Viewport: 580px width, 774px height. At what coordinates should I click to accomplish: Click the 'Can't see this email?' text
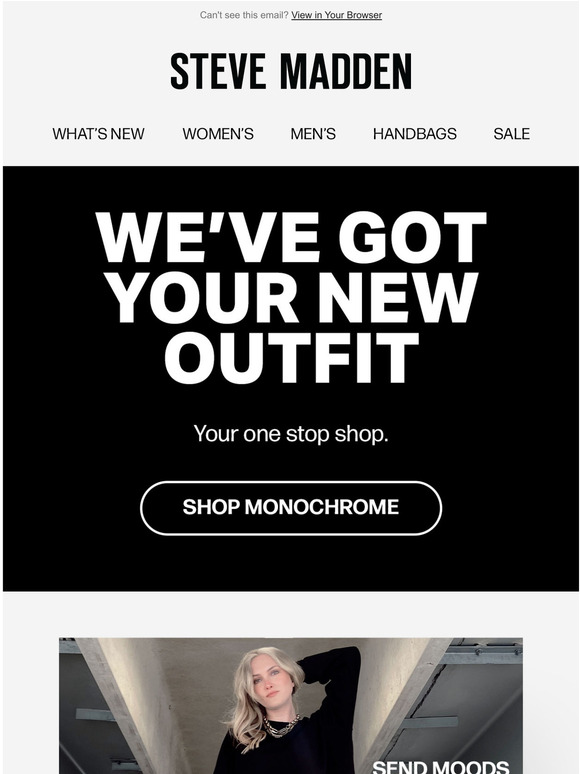(x=244, y=15)
